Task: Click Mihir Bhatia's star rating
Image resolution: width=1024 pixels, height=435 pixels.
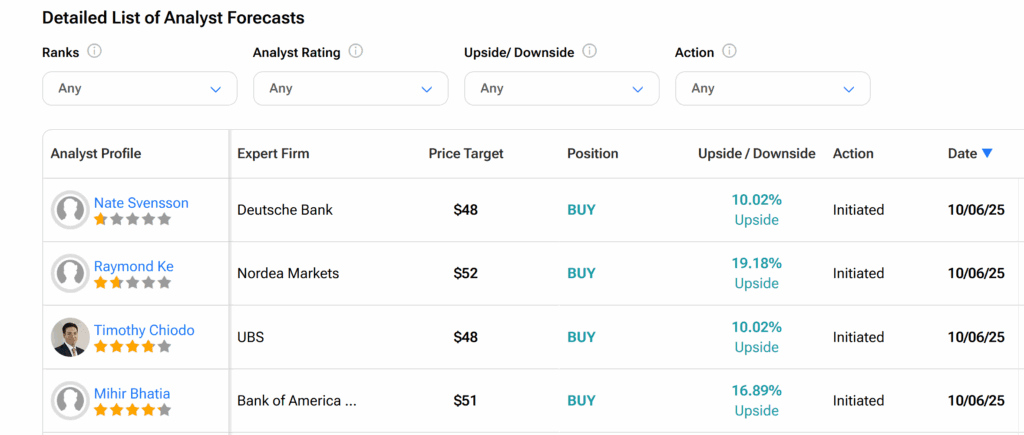Action: coord(133,410)
